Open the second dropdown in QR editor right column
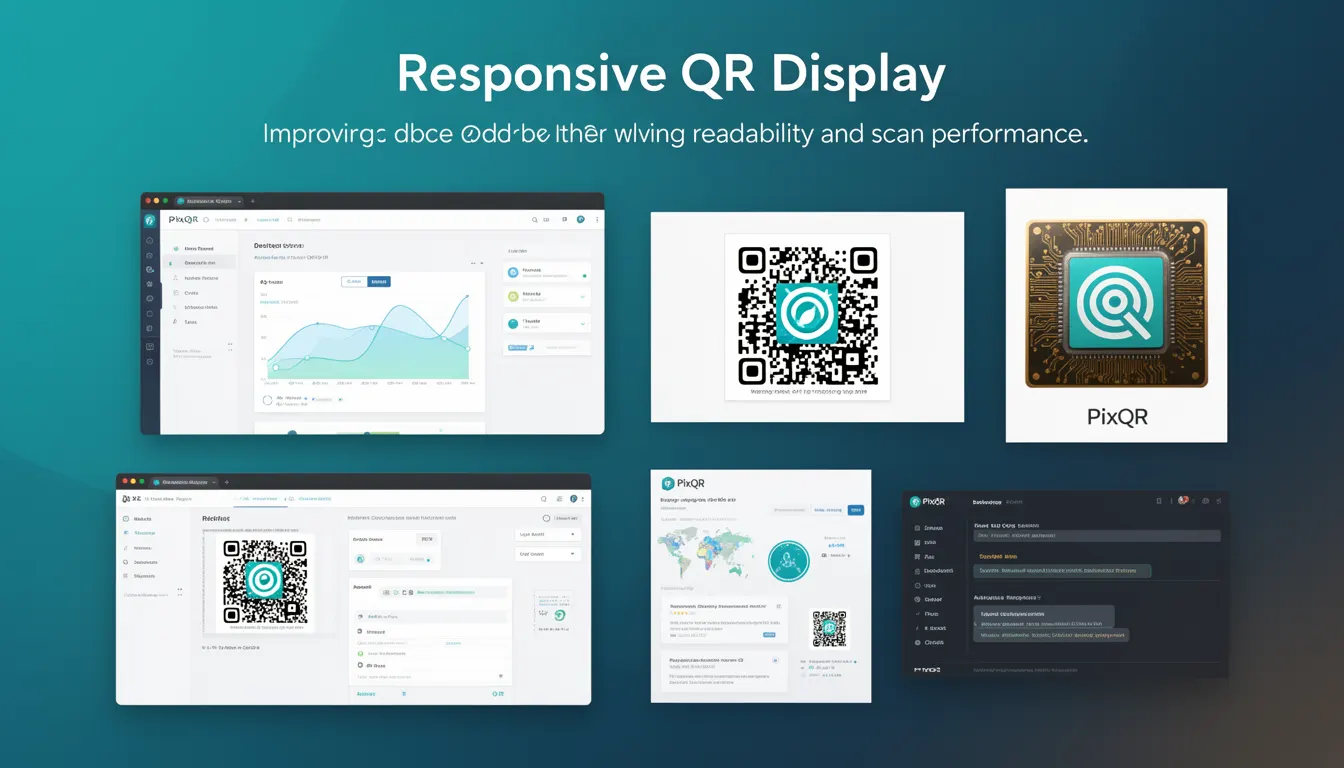The width and height of the screenshot is (1344, 768). click(x=547, y=554)
